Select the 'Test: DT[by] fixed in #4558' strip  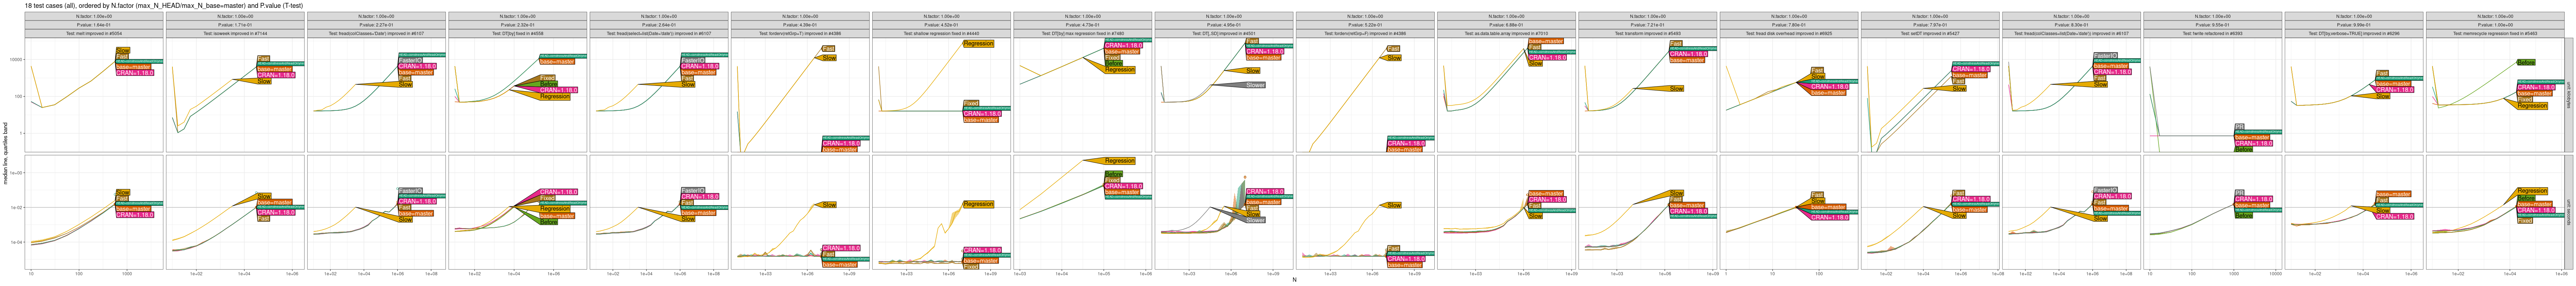click(x=518, y=33)
